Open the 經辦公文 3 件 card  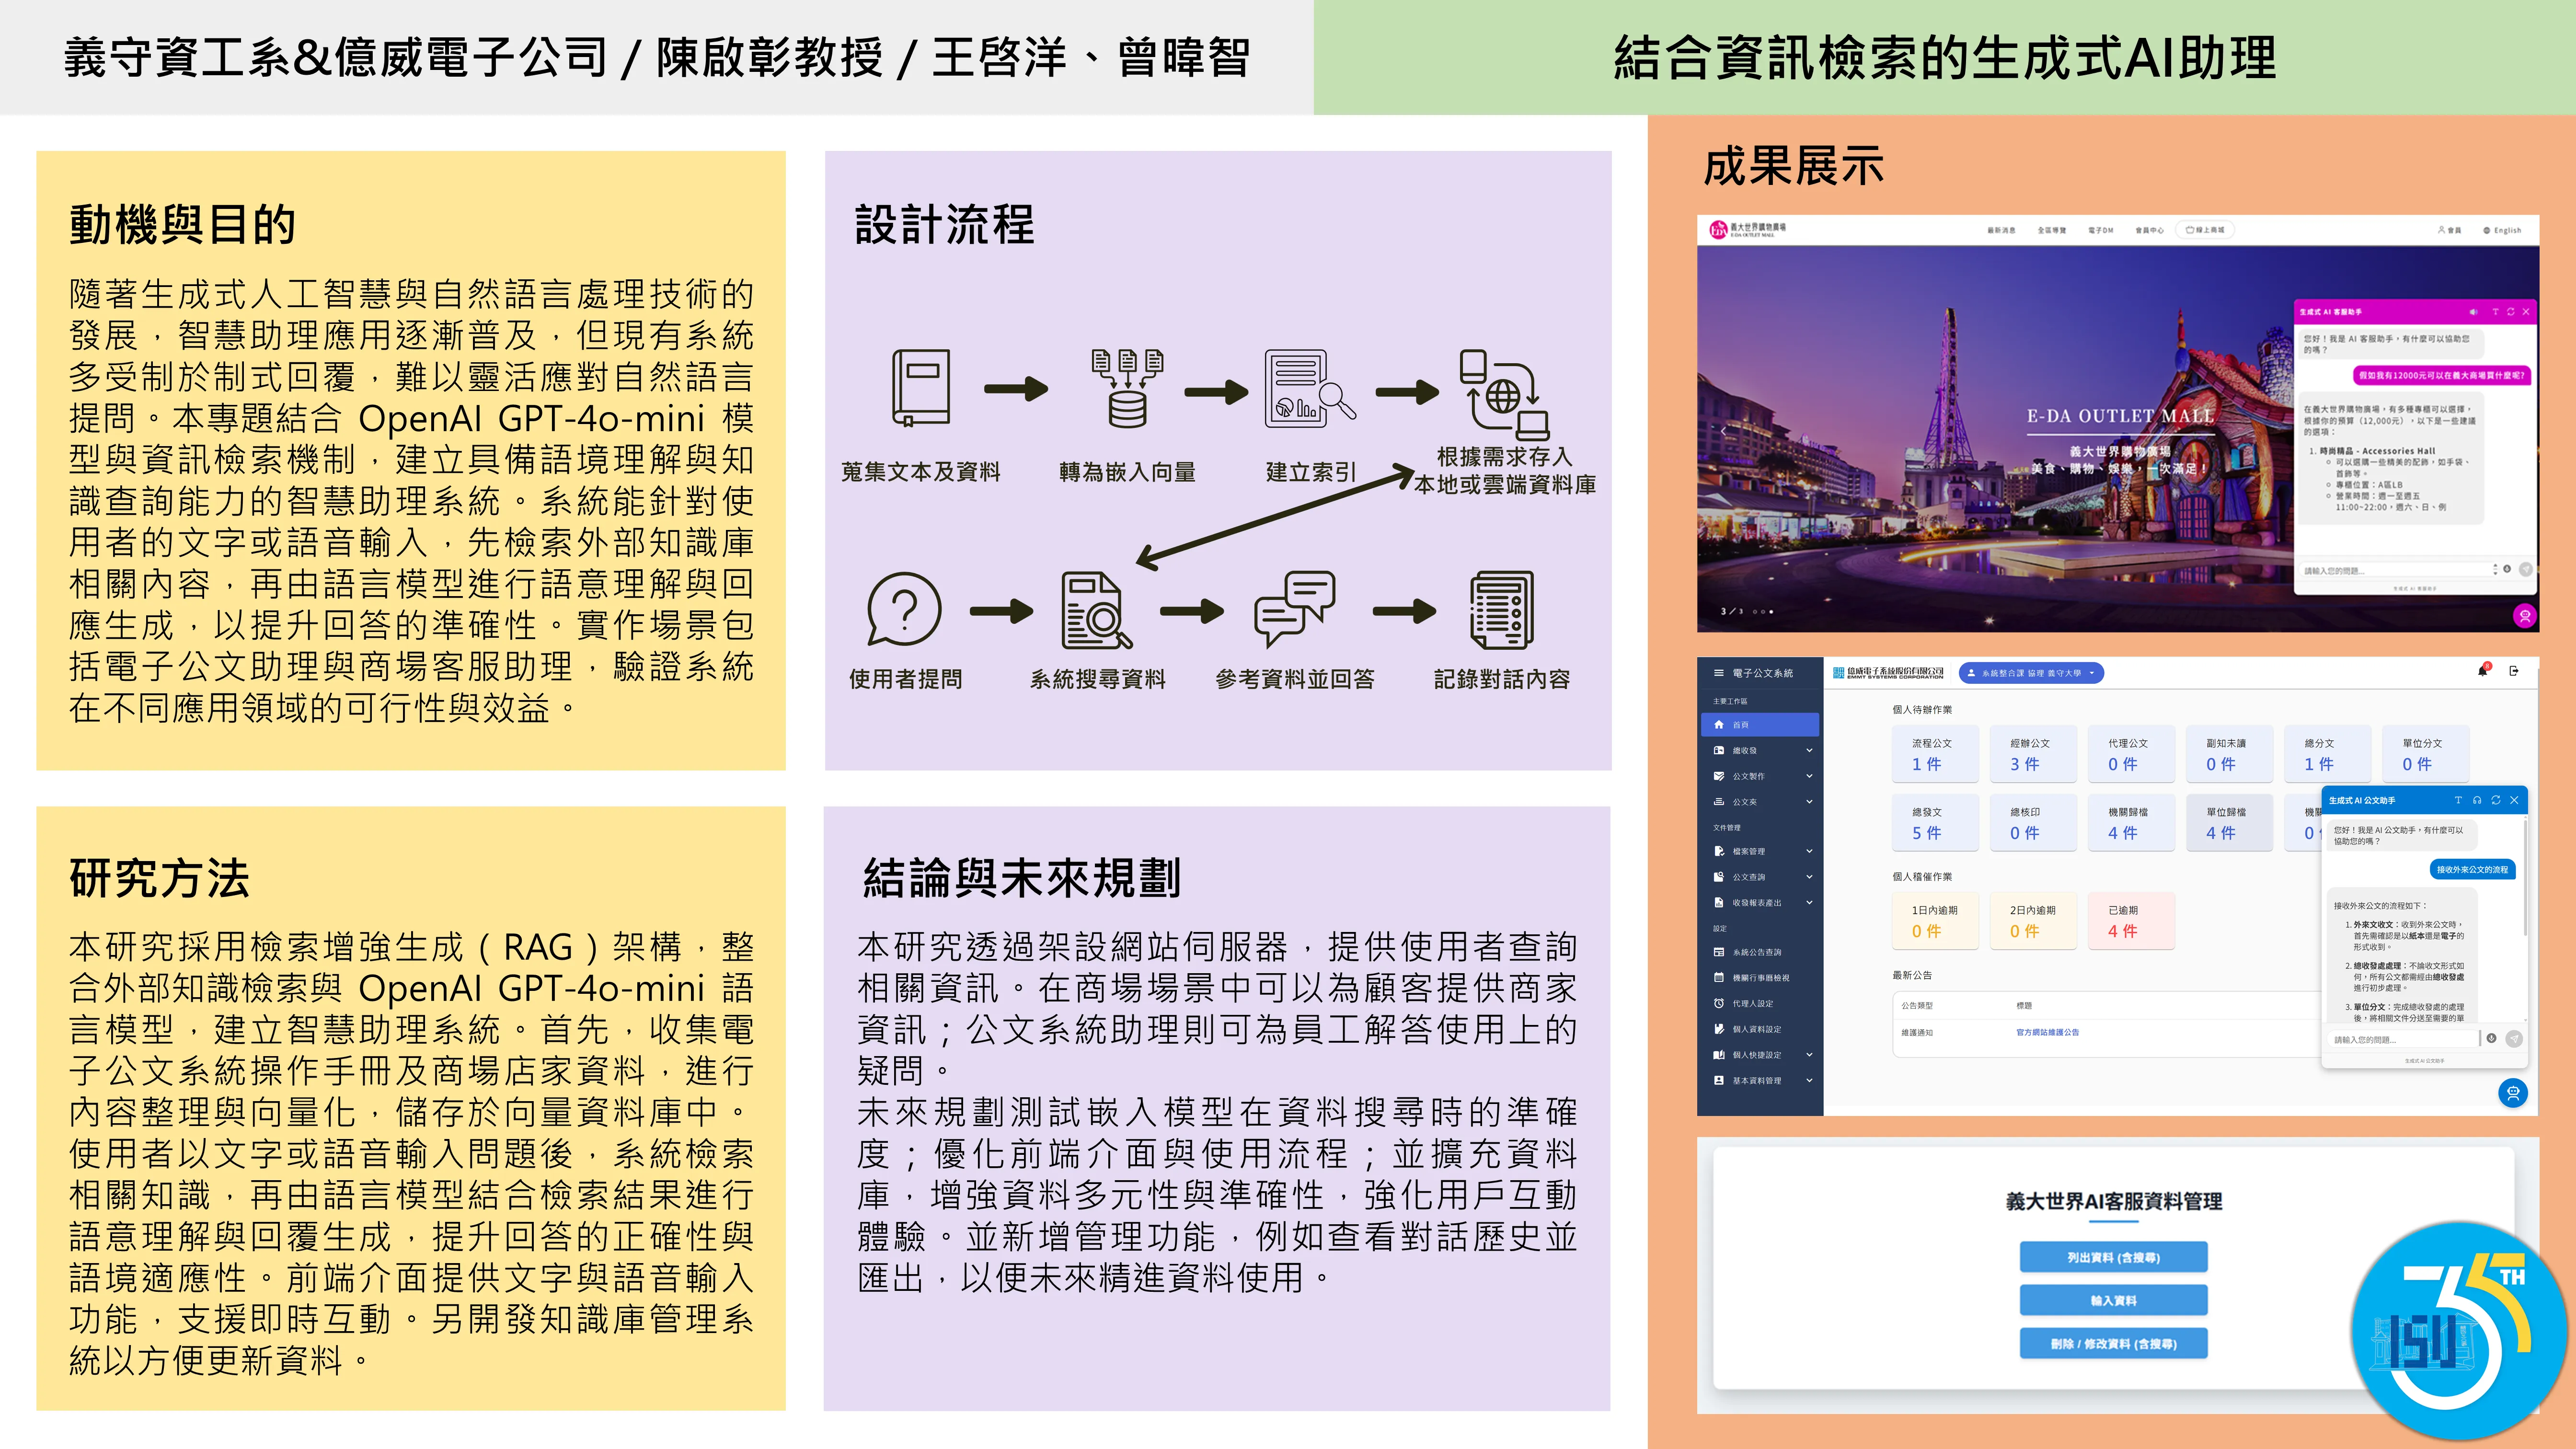click(2033, 754)
